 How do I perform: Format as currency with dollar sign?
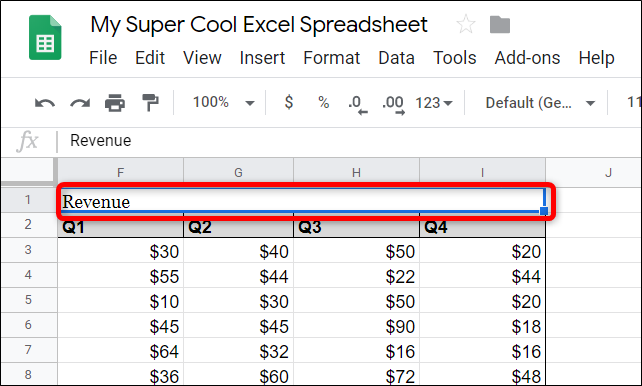point(289,102)
